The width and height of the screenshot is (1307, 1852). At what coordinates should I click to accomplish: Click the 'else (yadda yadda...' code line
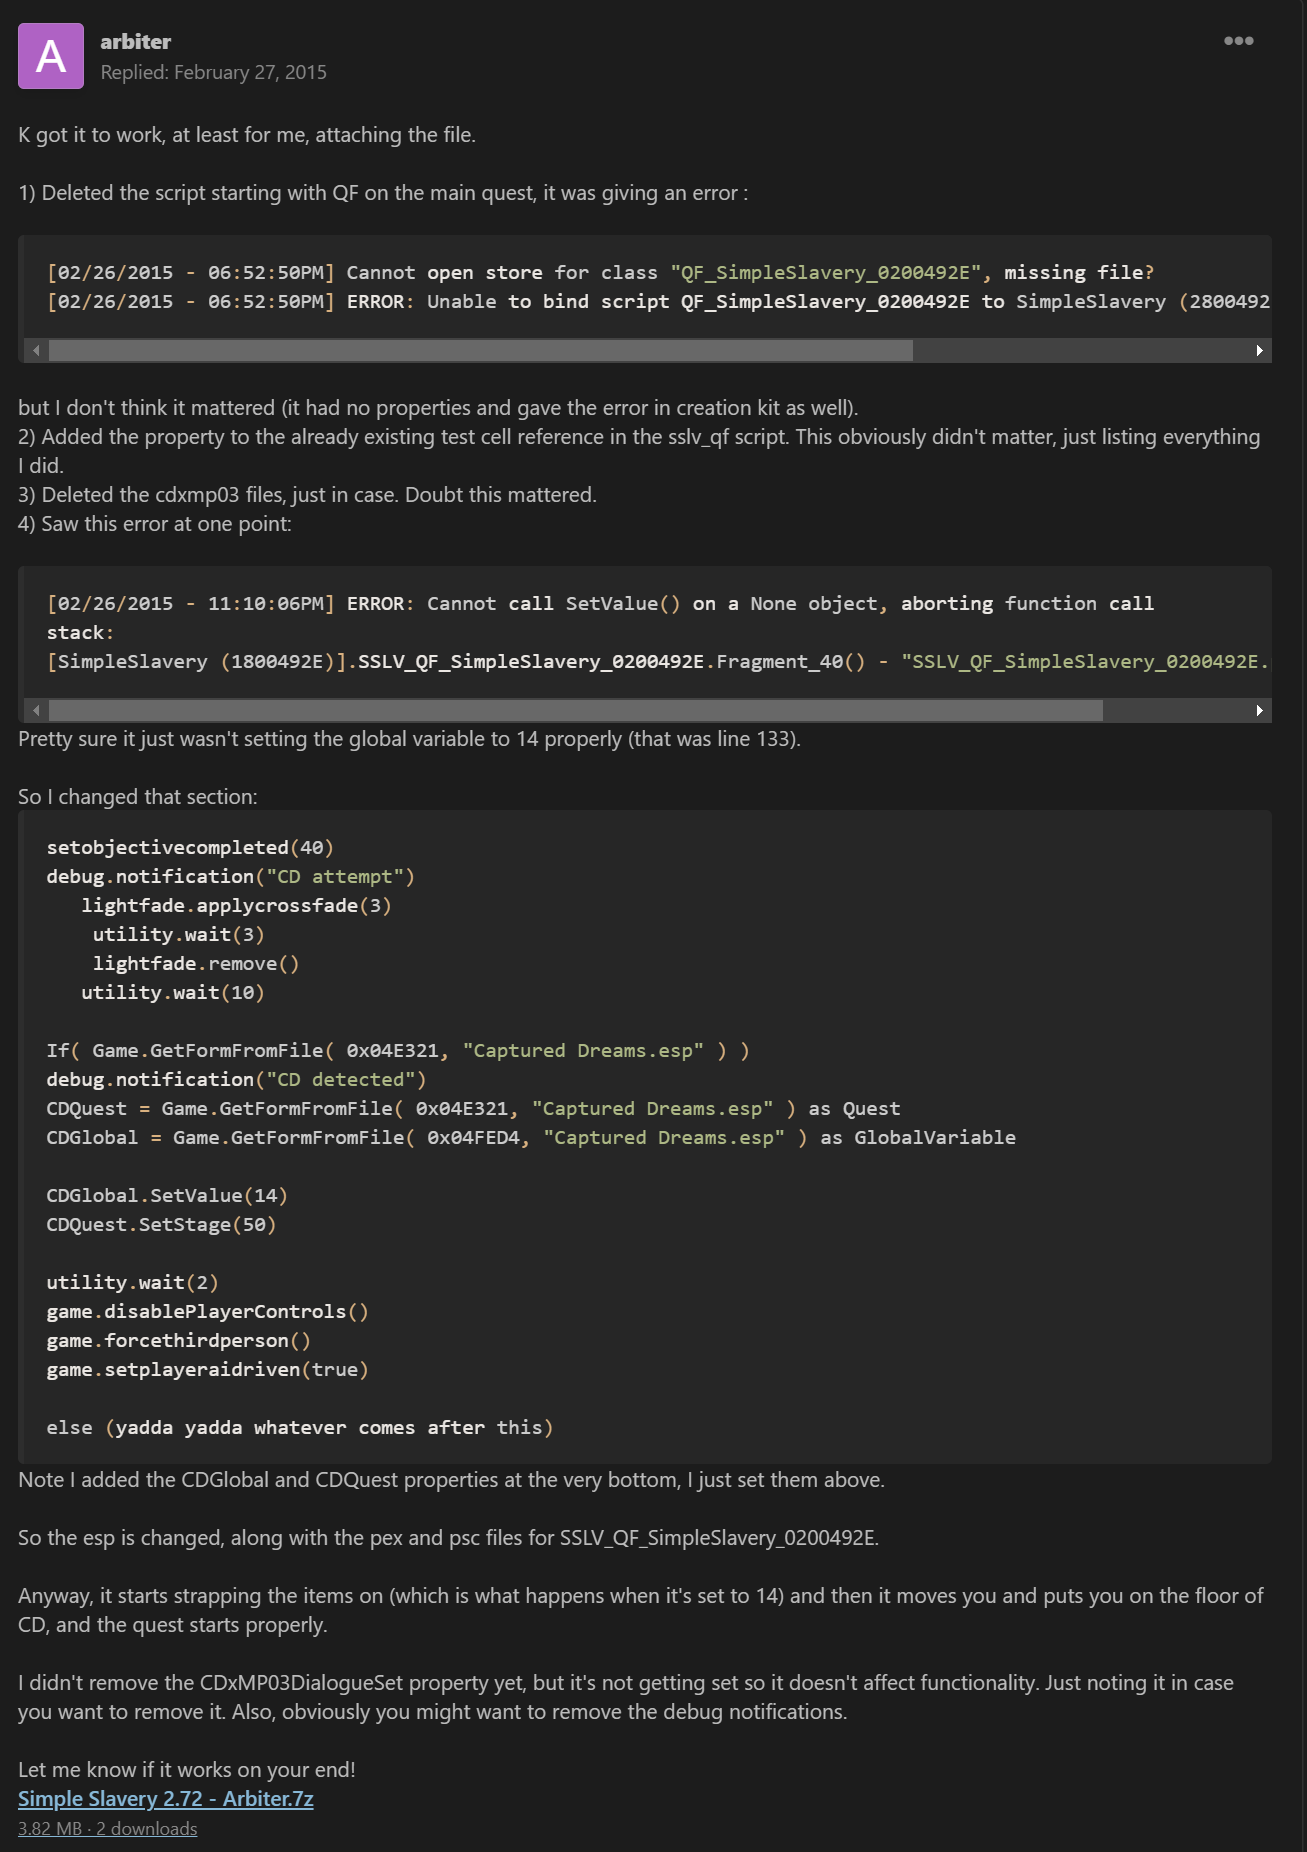click(x=300, y=1427)
